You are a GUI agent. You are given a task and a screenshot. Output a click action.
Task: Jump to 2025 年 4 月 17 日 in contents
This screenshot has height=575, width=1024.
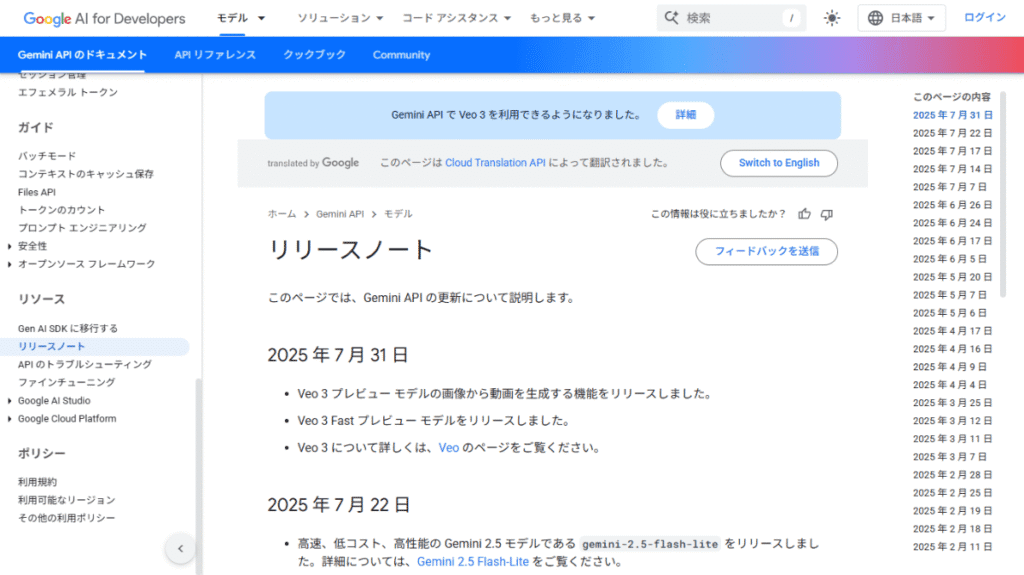click(952, 331)
